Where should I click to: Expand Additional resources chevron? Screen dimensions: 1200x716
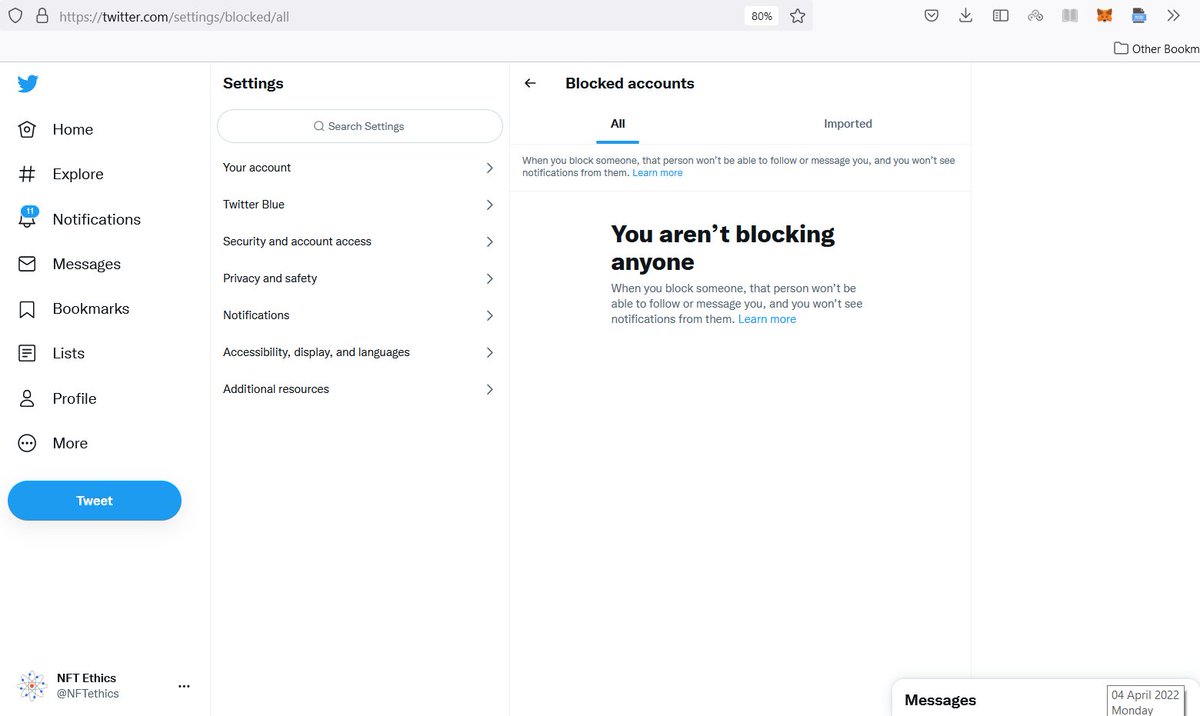point(489,390)
